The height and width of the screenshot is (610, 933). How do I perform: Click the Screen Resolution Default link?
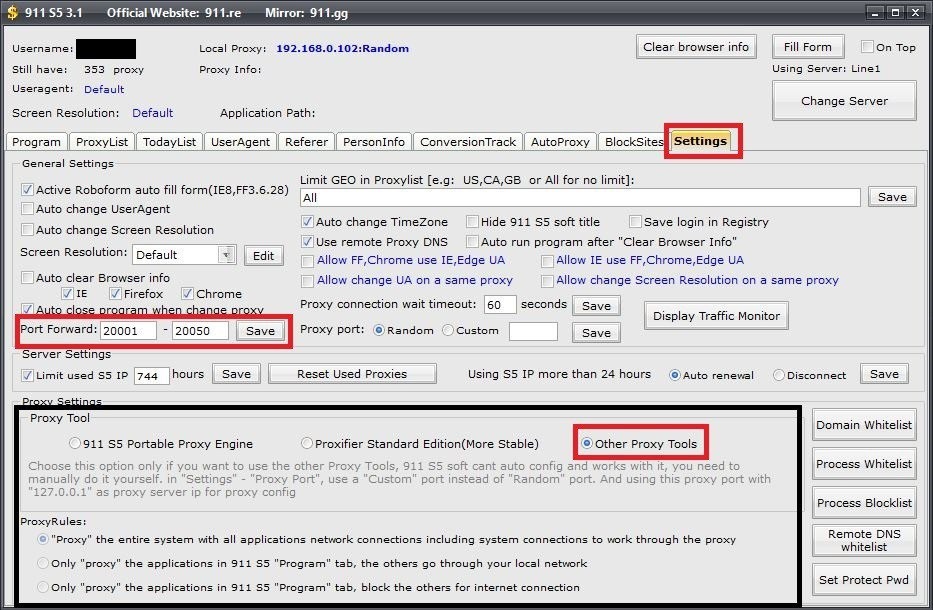pyautogui.click(x=152, y=113)
